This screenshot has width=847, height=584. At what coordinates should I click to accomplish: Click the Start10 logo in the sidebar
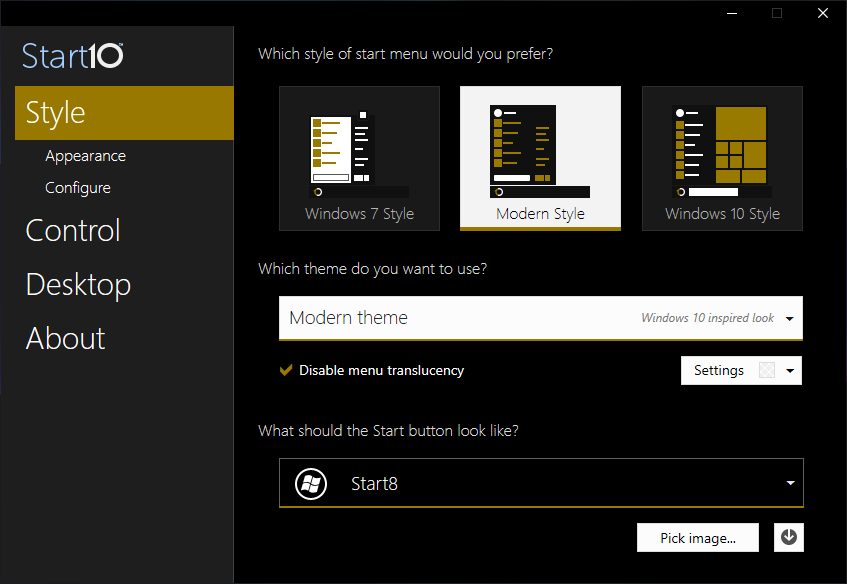click(72, 56)
